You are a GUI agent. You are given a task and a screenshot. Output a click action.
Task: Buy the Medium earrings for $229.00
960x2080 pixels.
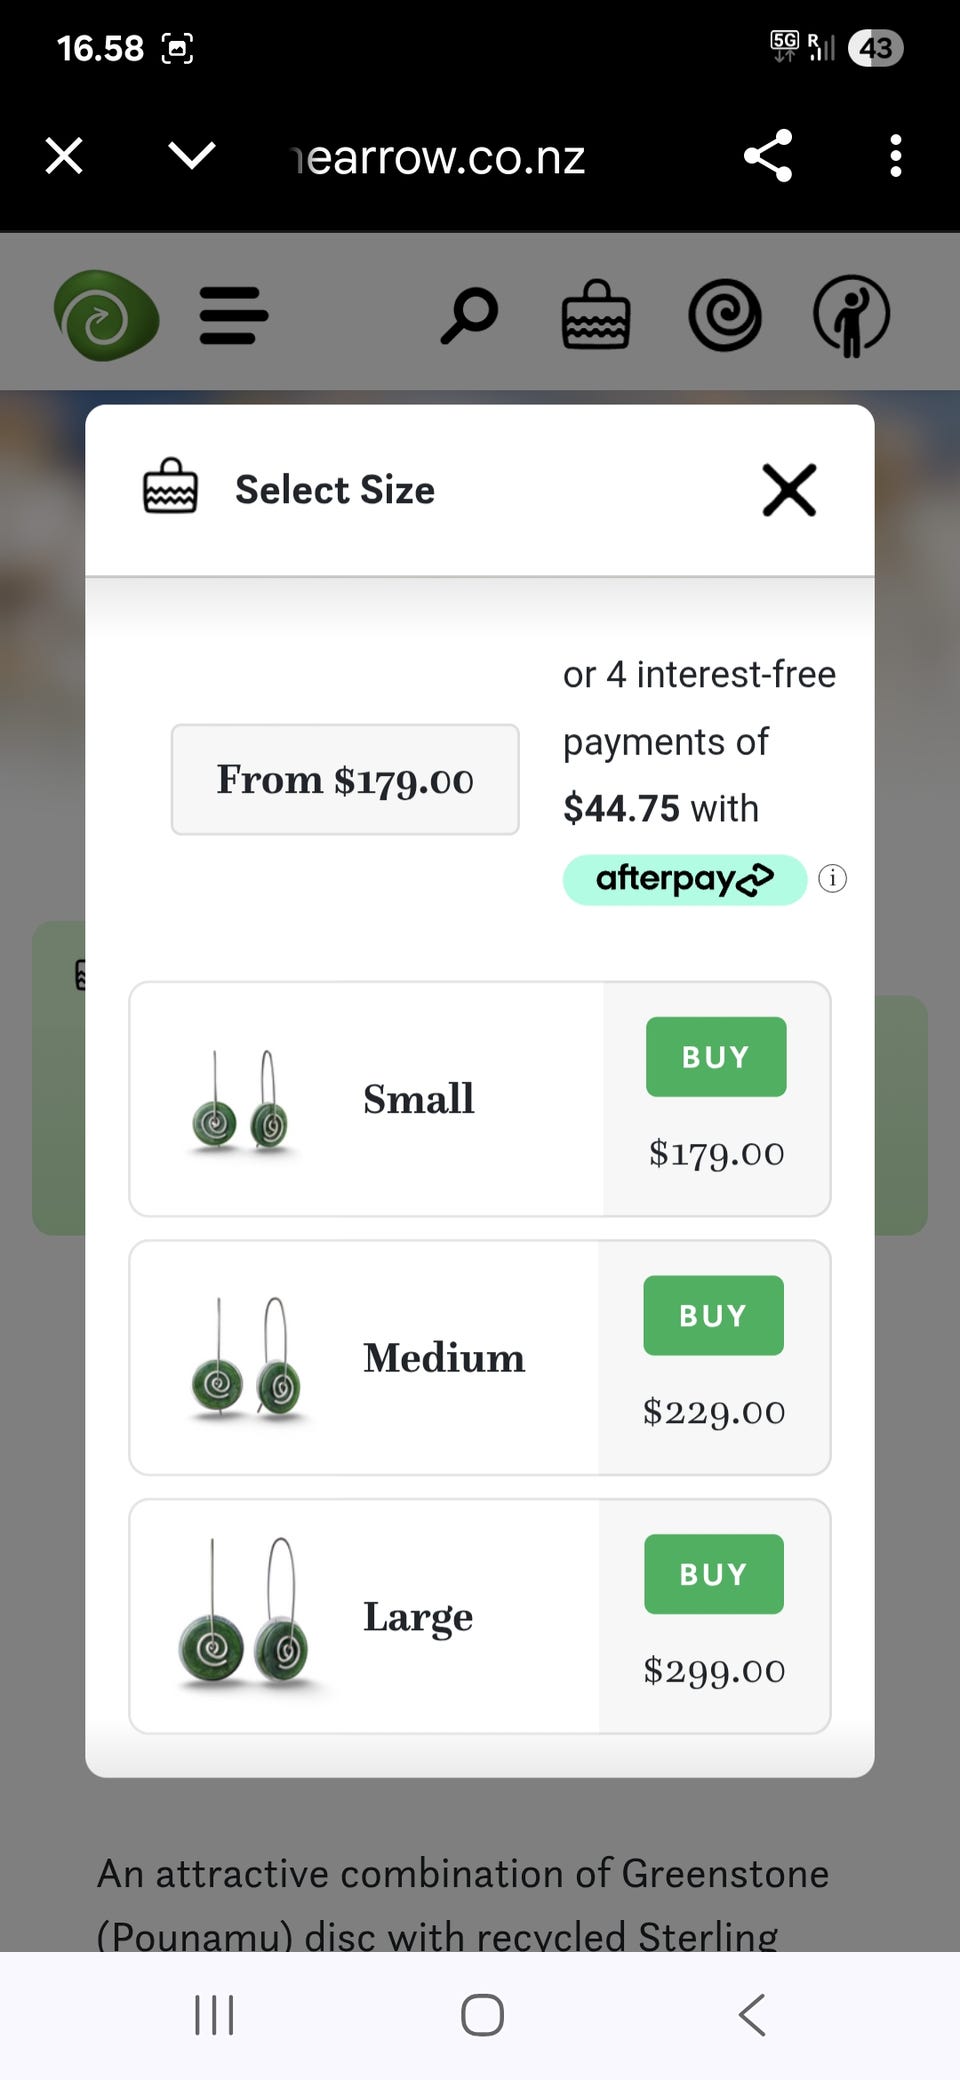tap(714, 1316)
